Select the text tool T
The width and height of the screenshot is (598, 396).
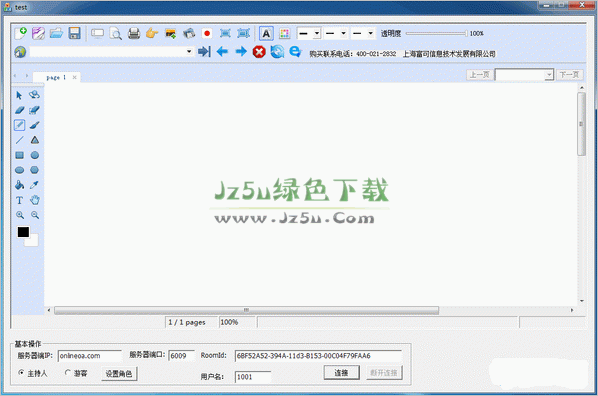(x=19, y=200)
